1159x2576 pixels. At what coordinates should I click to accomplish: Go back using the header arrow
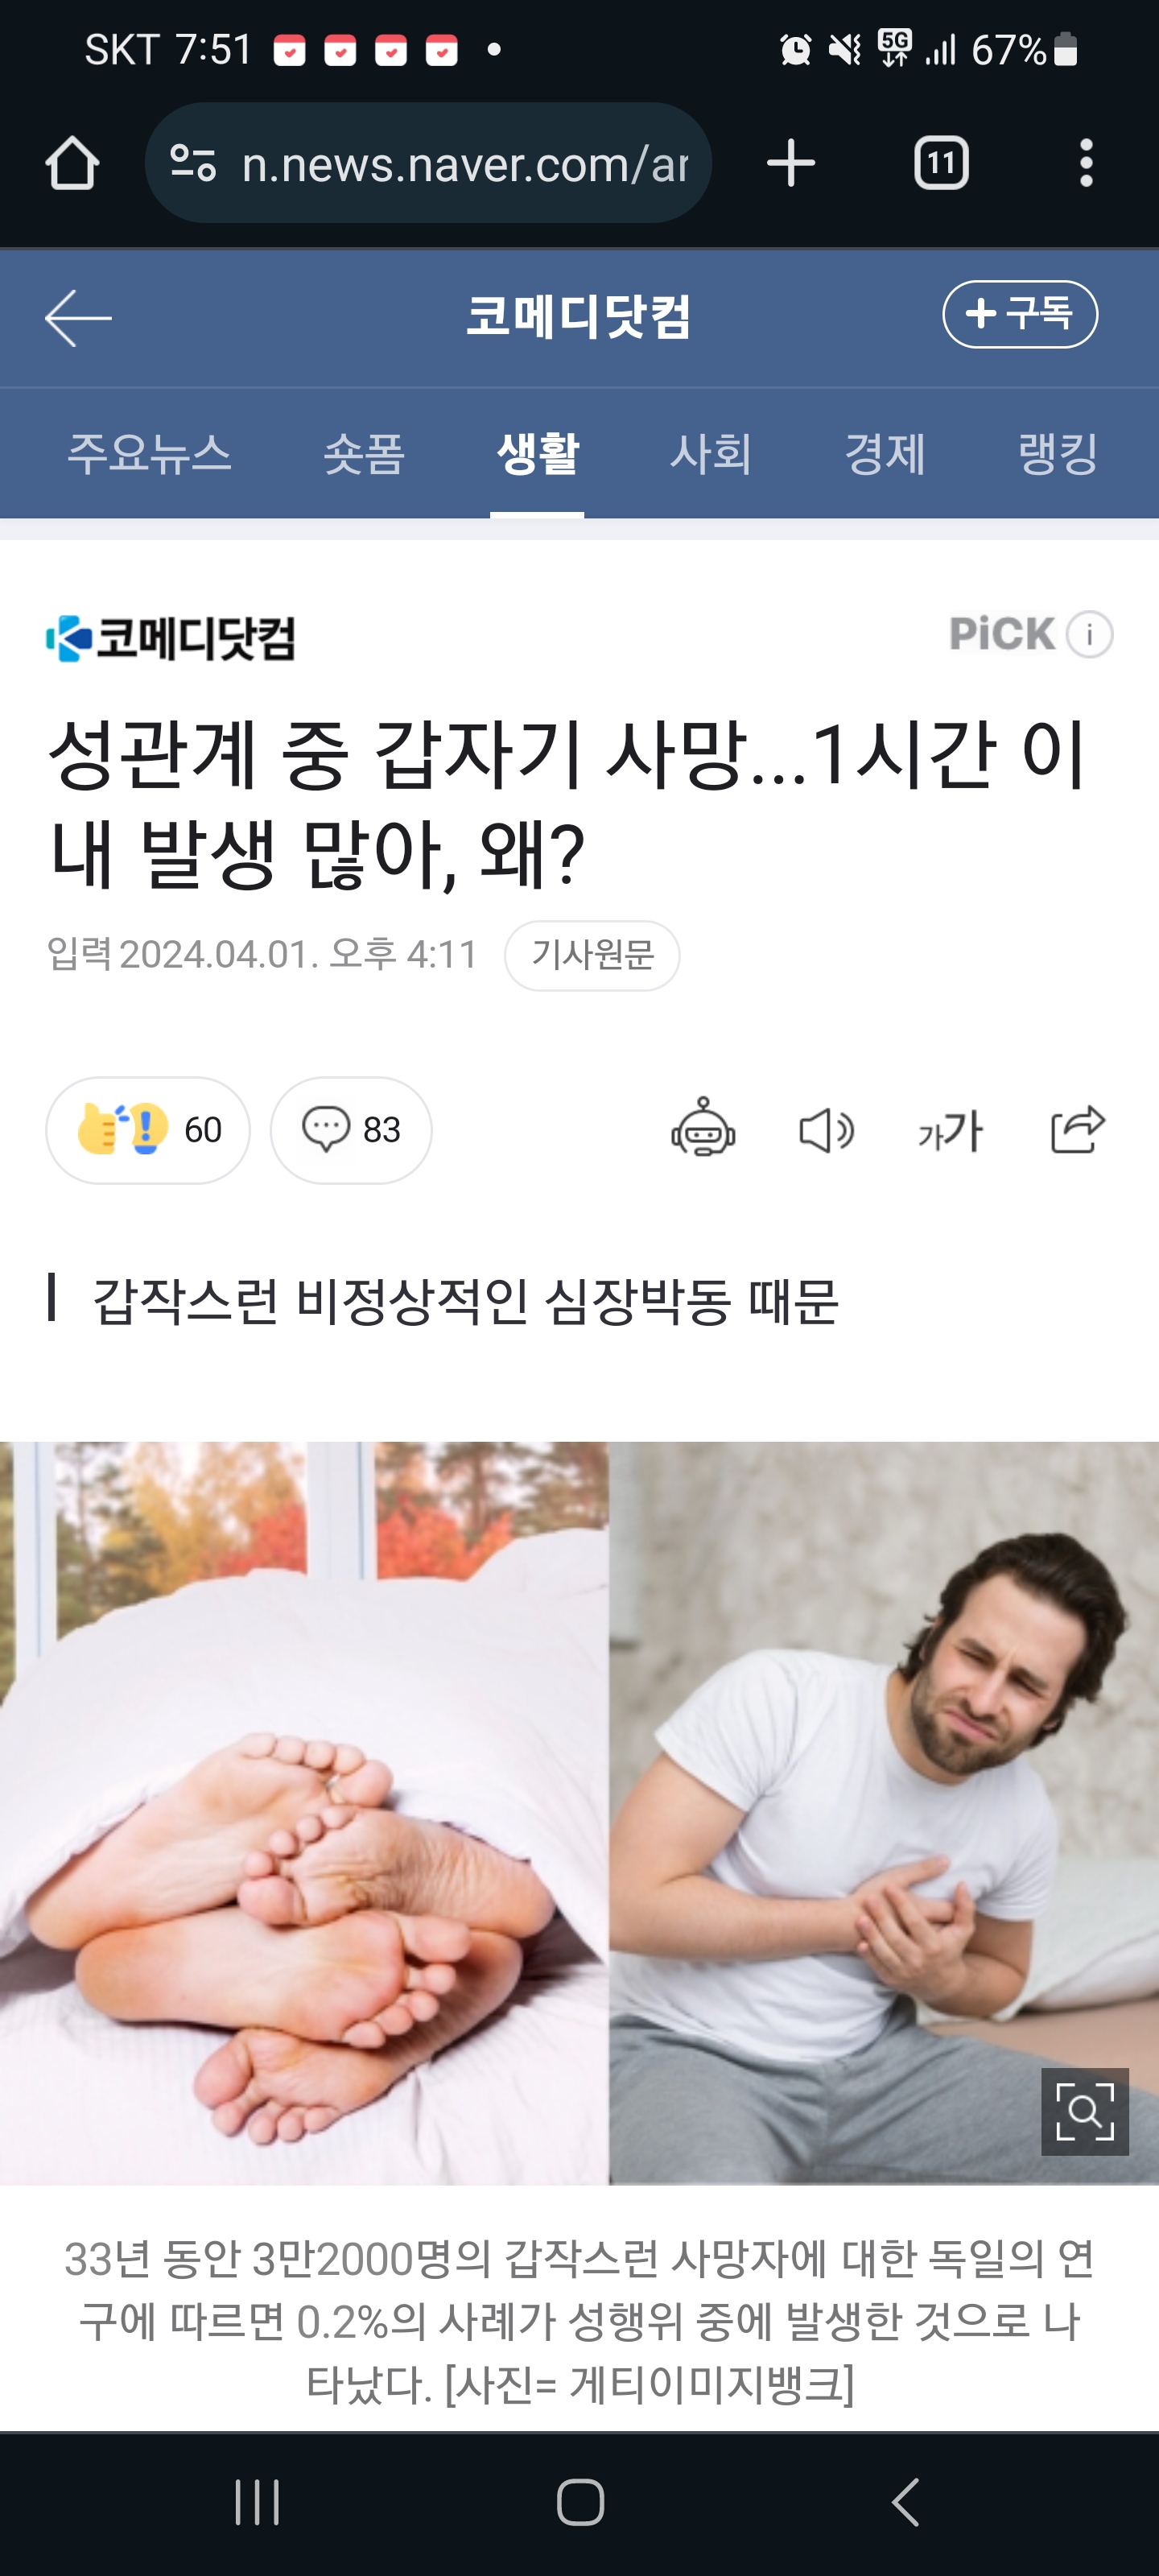[x=78, y=318]
